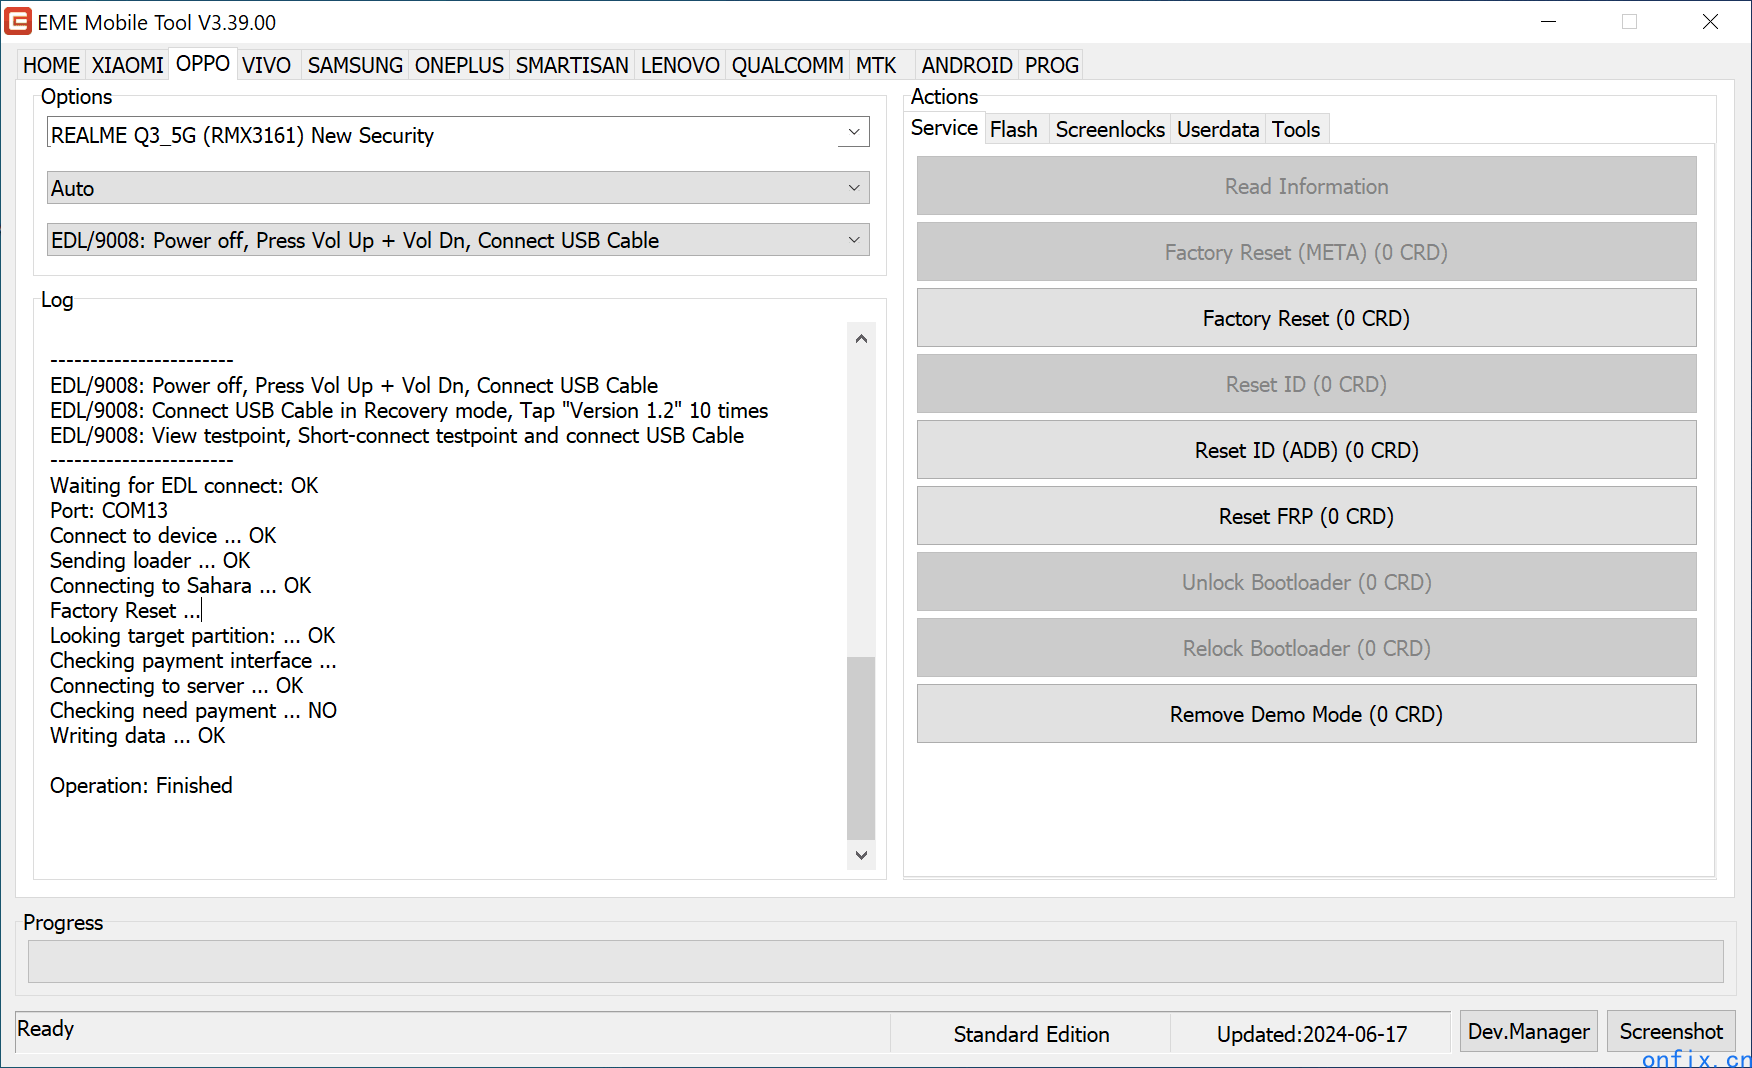1752x1068 pixels.
Task: Click the EME Mobile Tool app icon
Action: (18, 22)
